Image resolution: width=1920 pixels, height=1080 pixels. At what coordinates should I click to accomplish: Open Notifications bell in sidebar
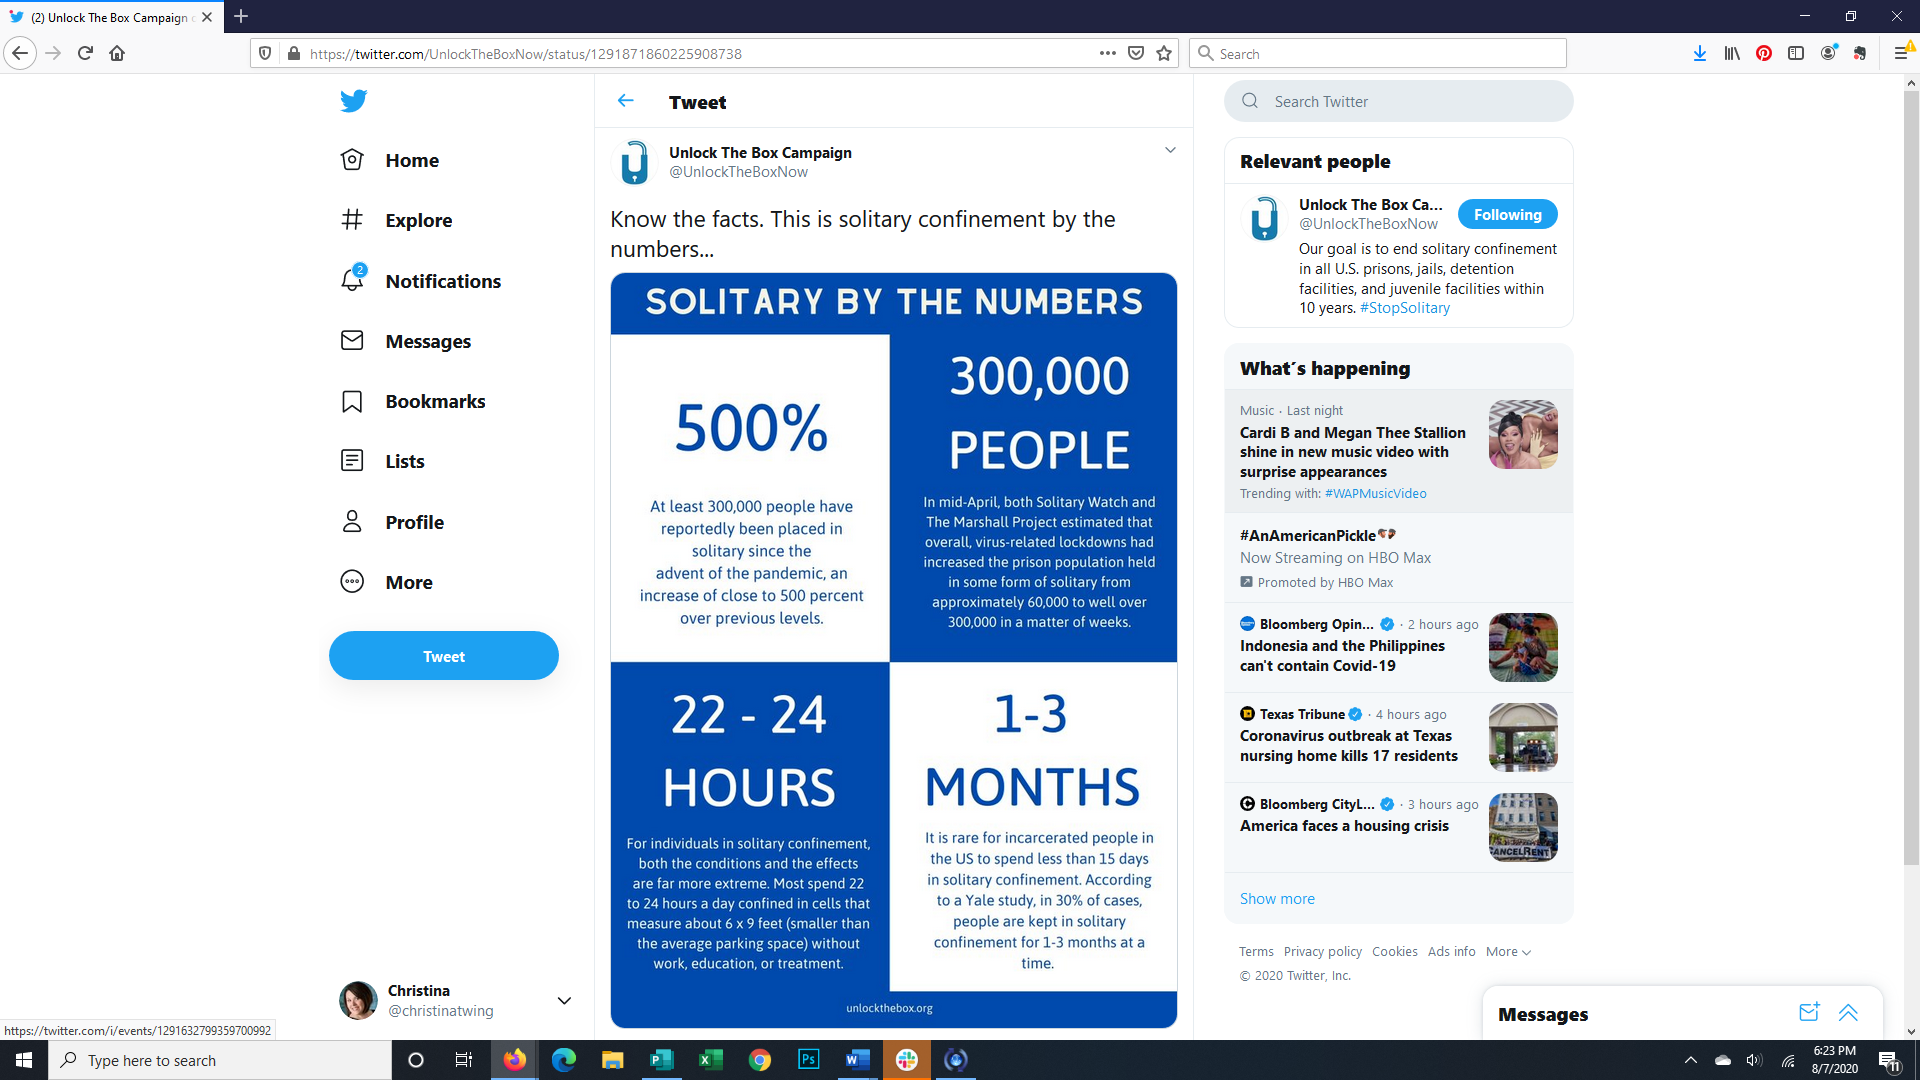(352, 281)
